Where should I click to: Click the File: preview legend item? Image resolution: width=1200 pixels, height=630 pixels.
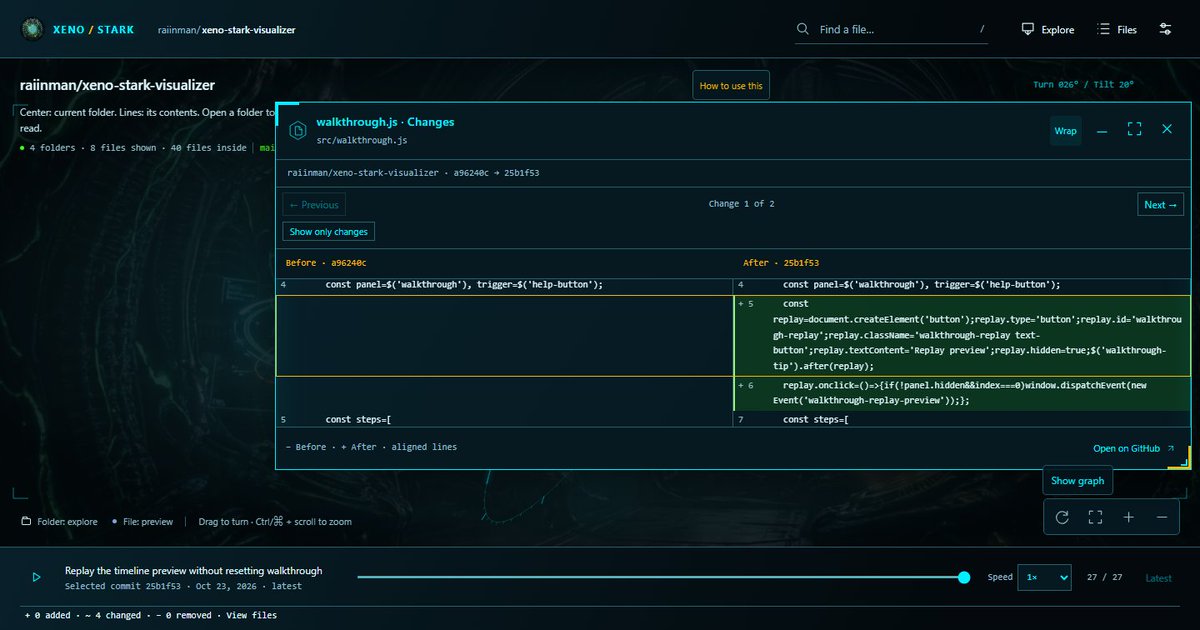click(x=142, y=522)
